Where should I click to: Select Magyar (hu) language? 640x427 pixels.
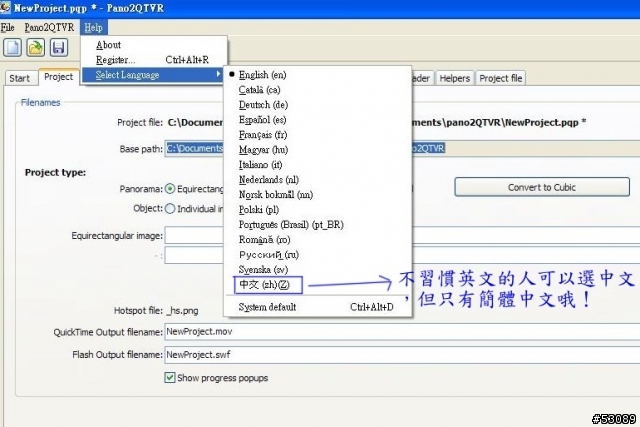click(318, 150)
